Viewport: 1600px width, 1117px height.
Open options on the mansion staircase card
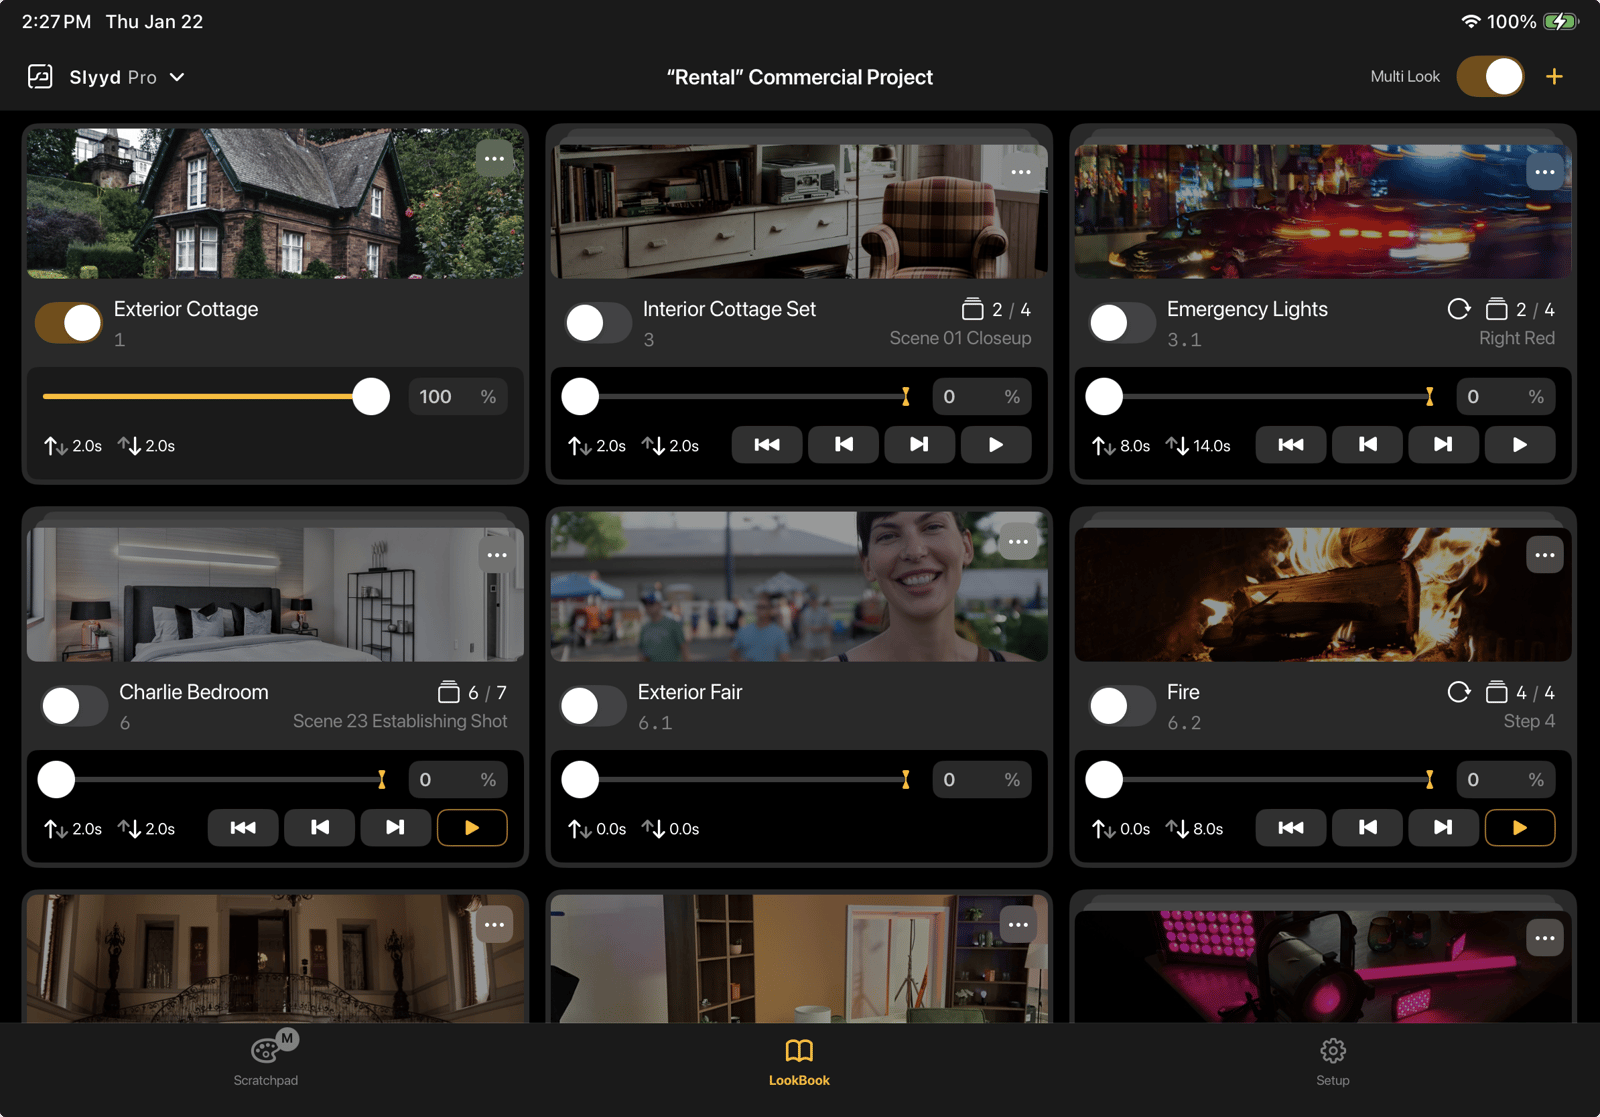[494, 925]
